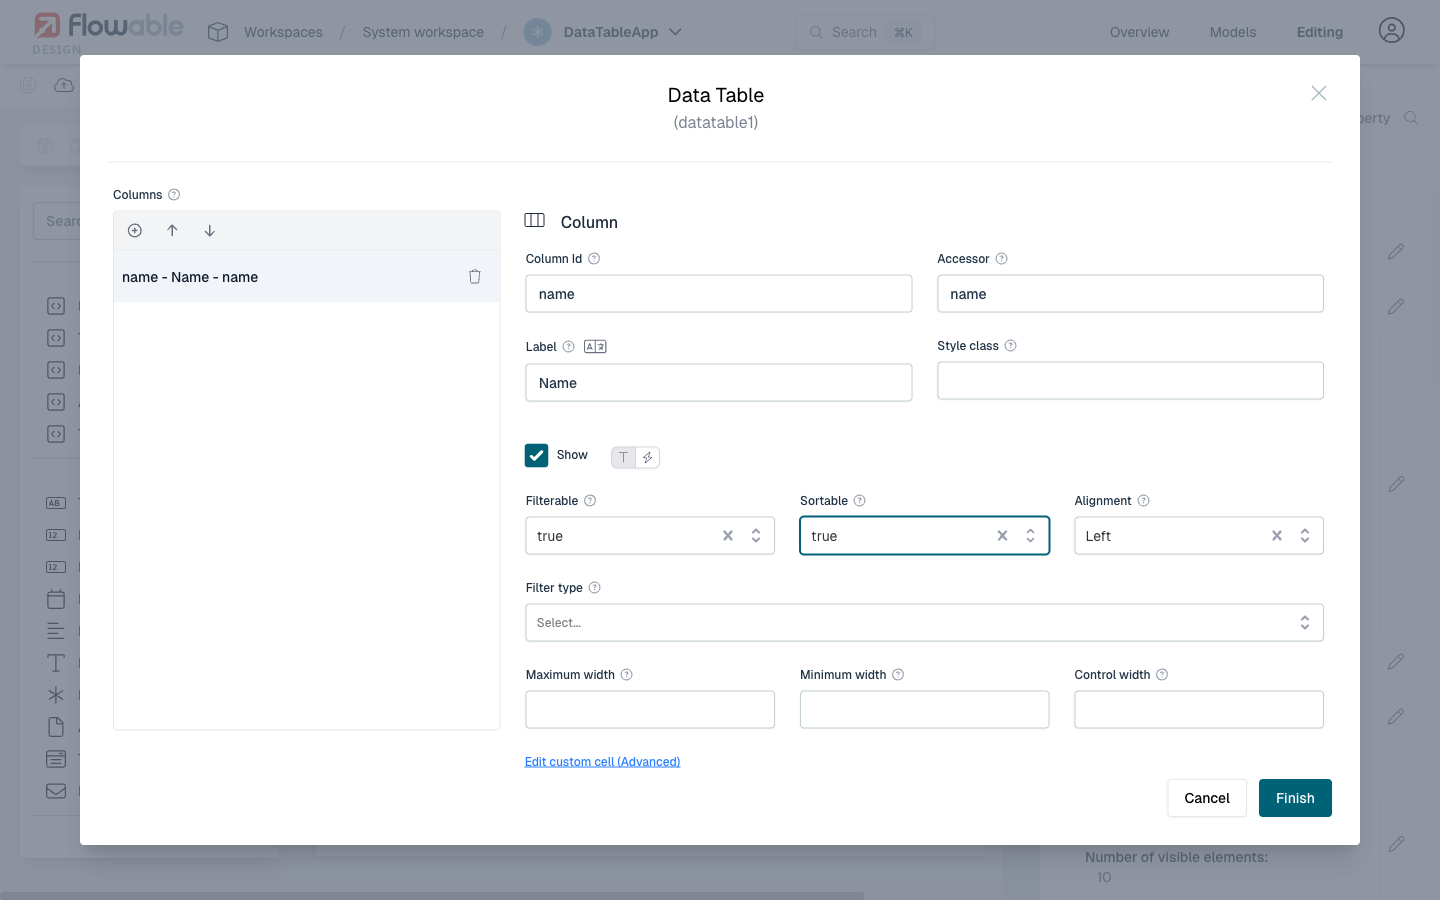Add a new column with the plus icon
This screenshot has height=900, width=1440.
pyautogui.click(x=134, y=230)
